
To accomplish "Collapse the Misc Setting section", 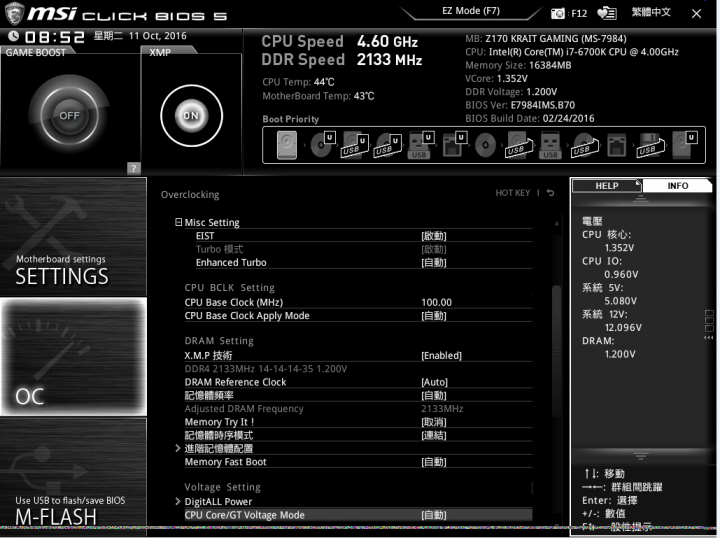I will pyautogui.click(x=179, y=222).
